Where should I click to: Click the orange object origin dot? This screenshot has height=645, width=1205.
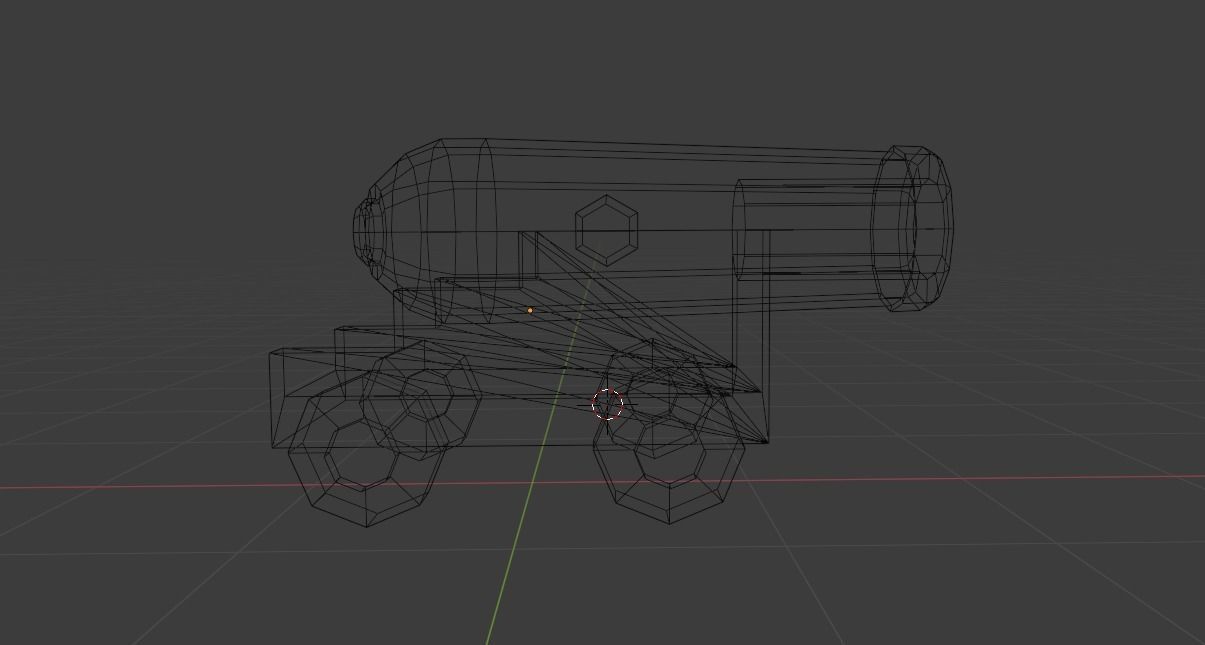pos(530,310)
